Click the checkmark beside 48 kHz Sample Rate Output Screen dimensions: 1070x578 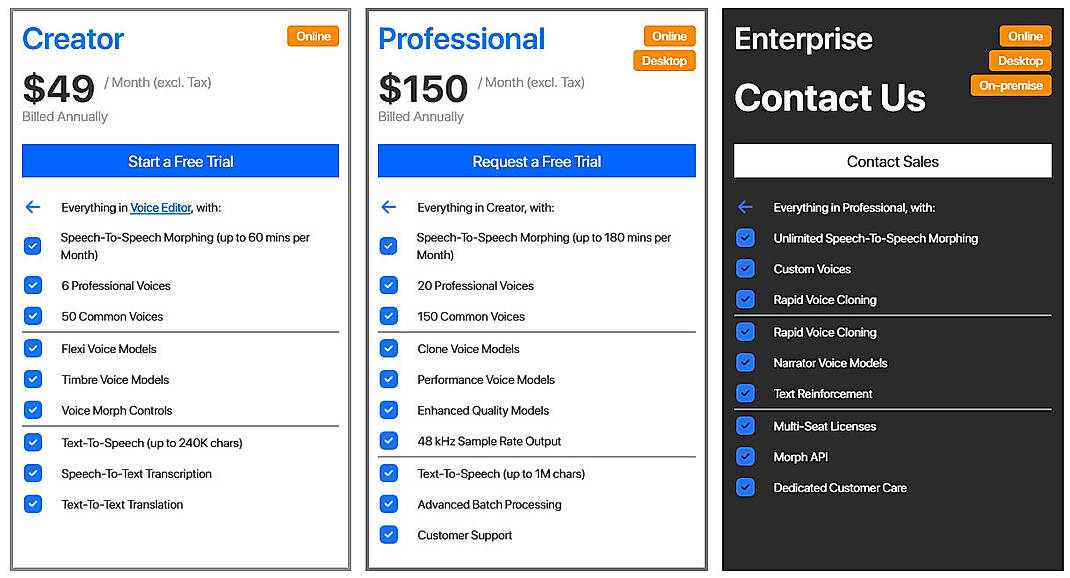click(389, 441)
